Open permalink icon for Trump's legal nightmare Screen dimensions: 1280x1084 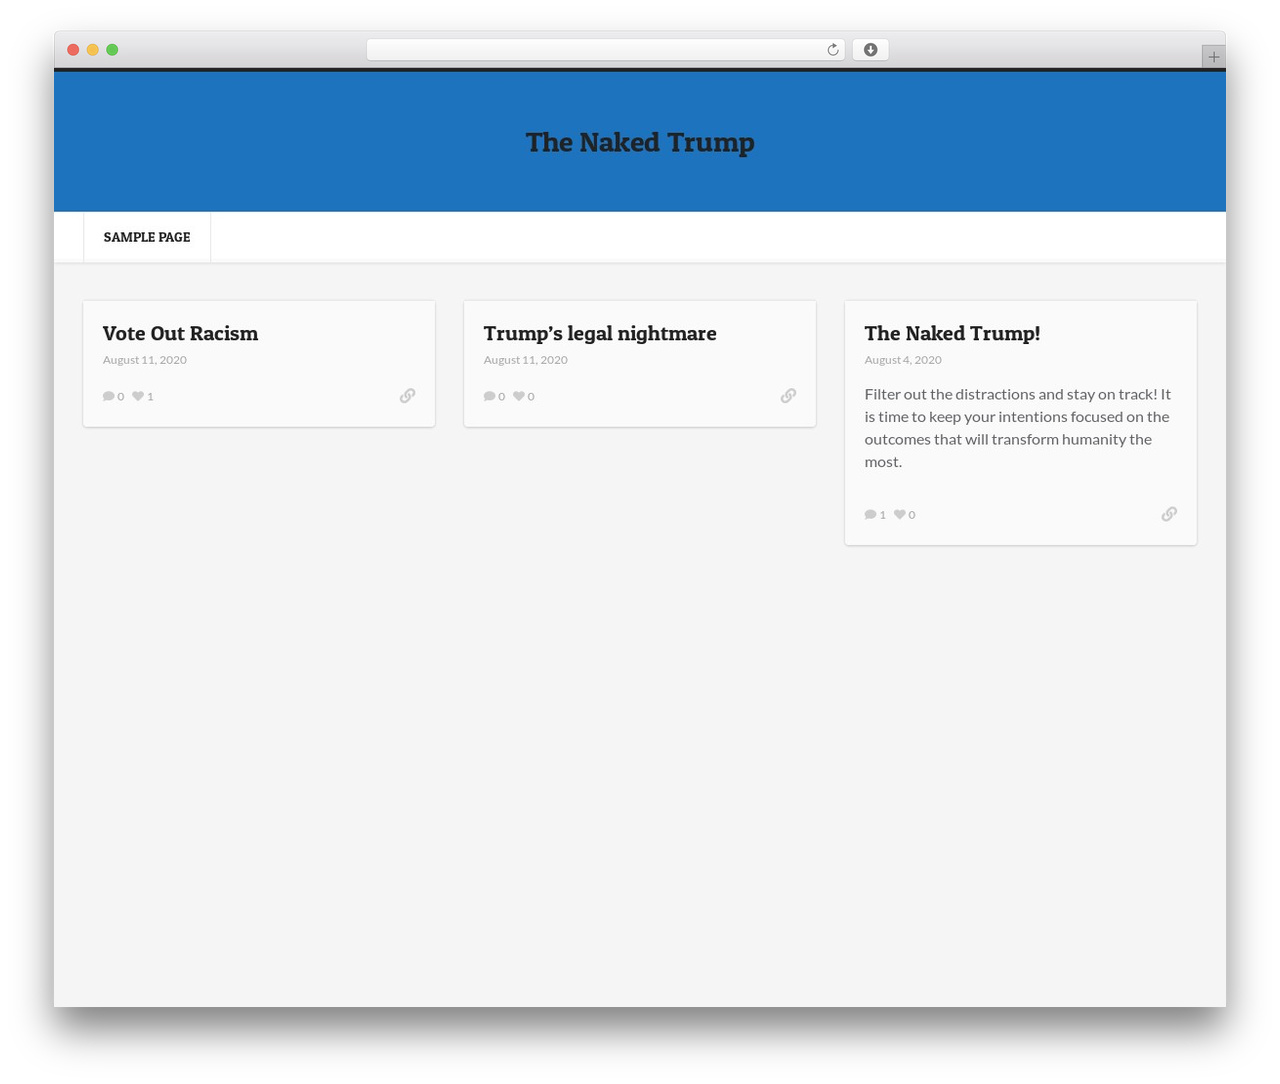pos(788,396)
